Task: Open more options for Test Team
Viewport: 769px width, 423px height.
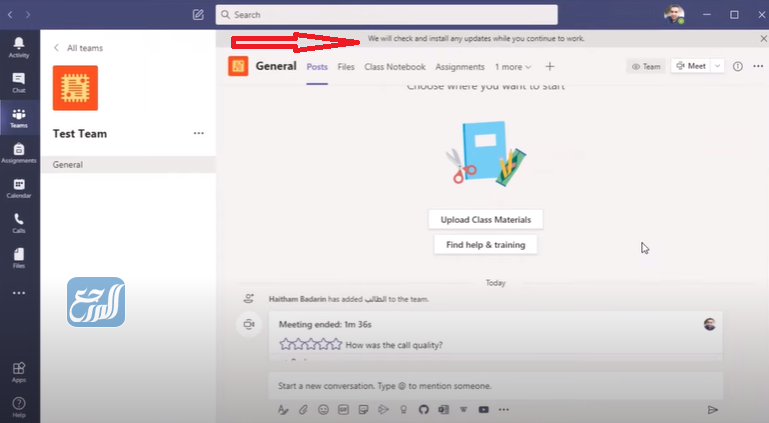Action: 198,133
